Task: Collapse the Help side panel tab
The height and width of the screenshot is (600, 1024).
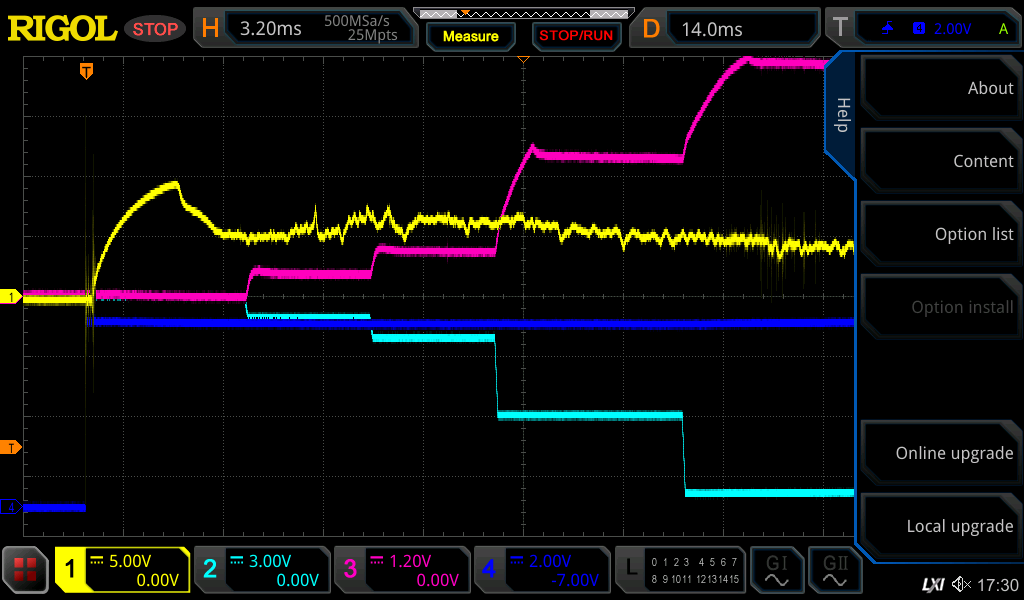Action: (x=841, y=114)
